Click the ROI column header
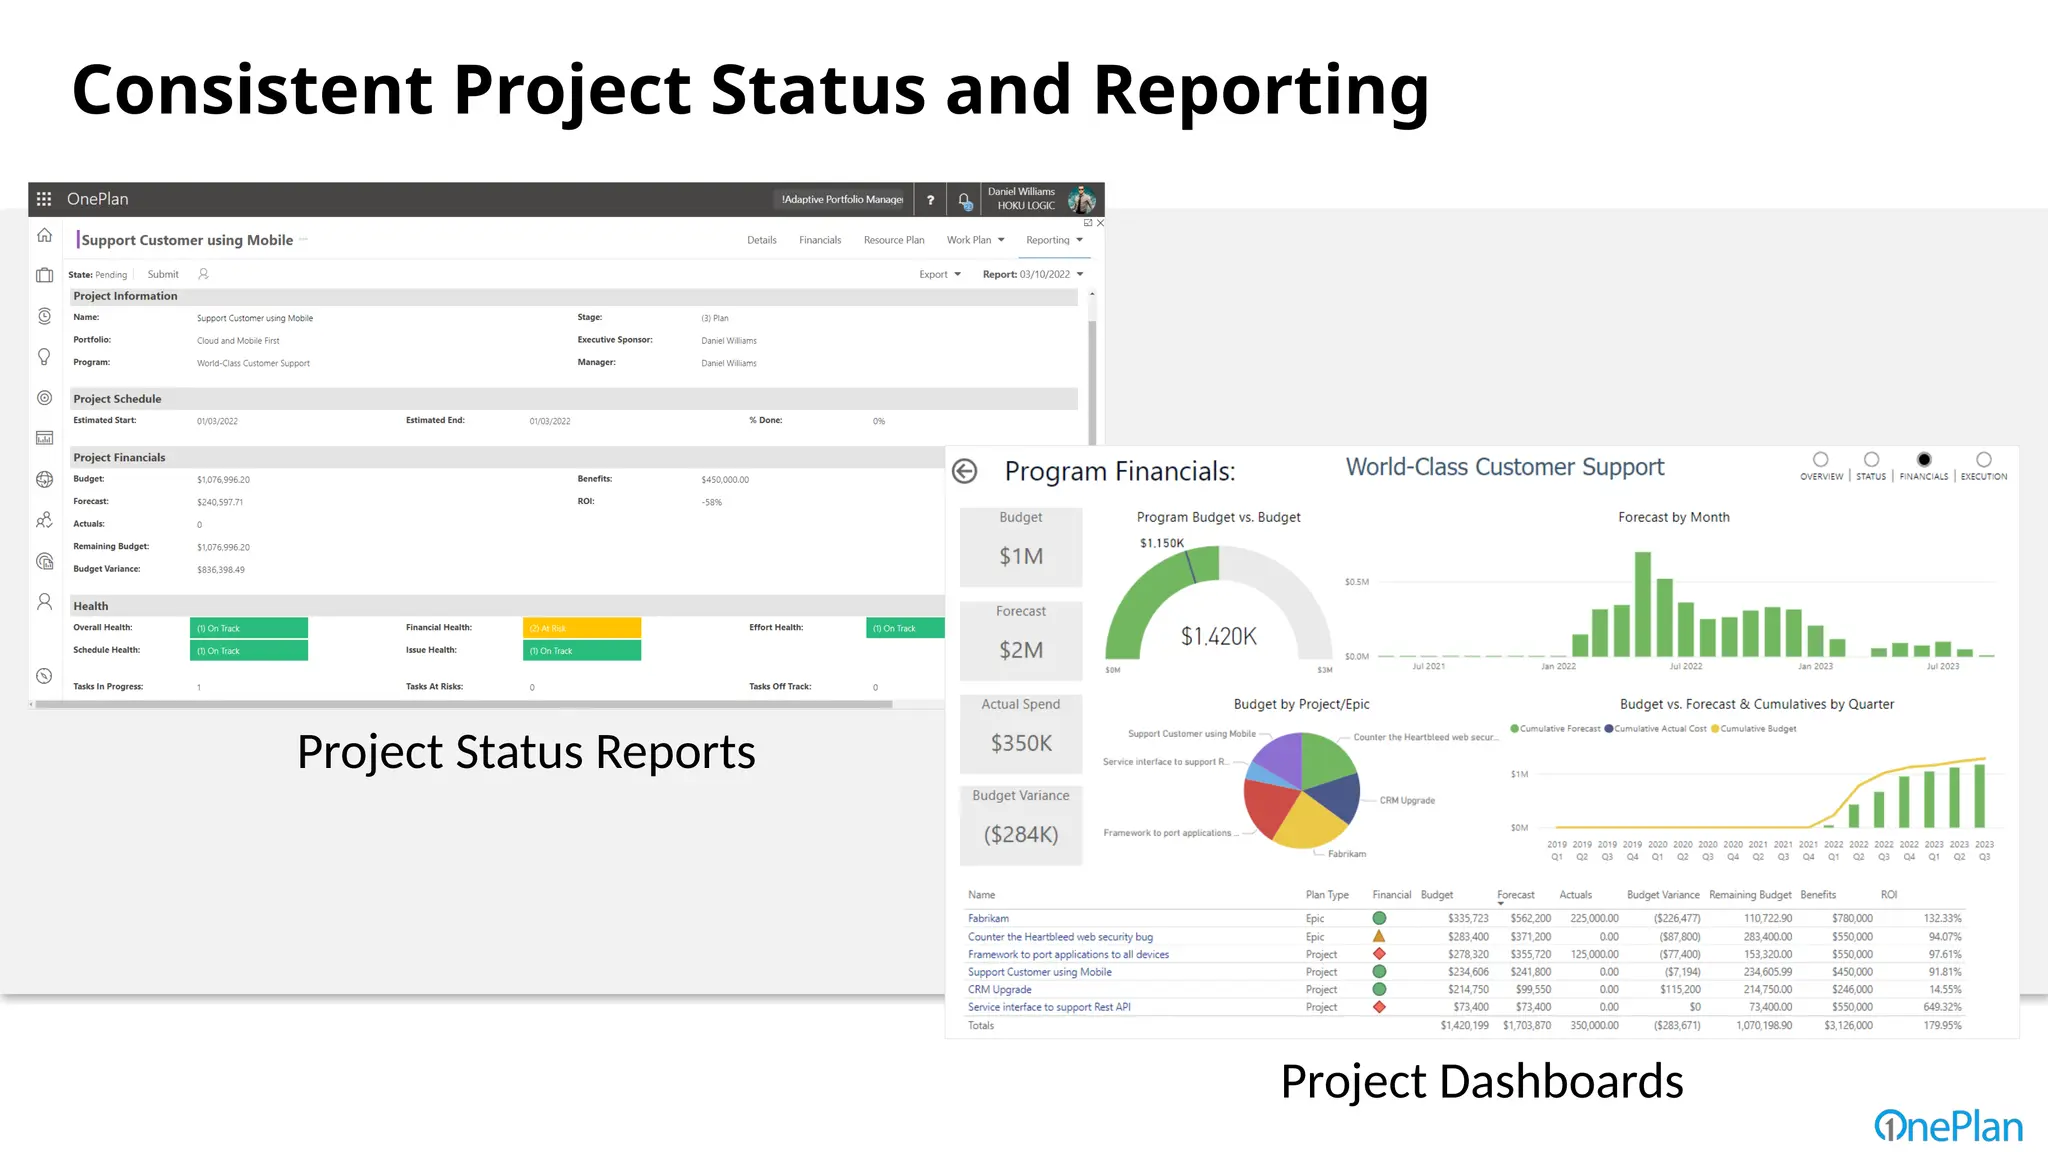 click(1889, 895)
